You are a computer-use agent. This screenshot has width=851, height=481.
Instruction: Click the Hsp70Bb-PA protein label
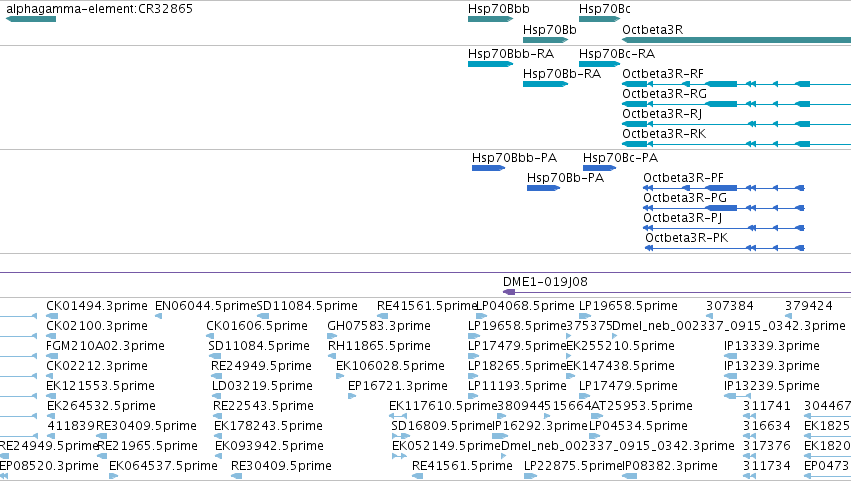coord(565,178)
